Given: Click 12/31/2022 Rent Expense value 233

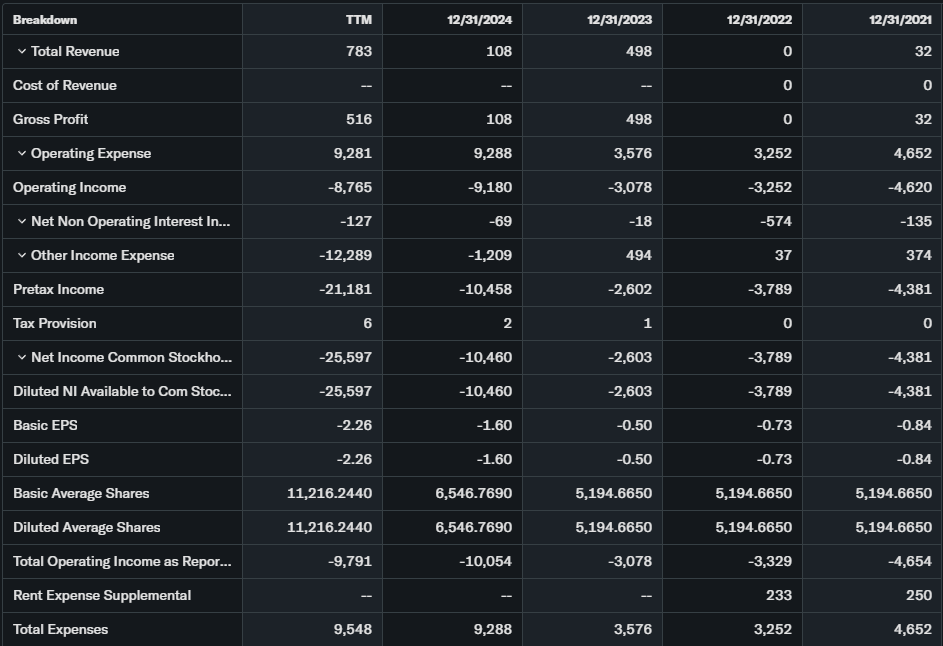Looking at the screenshot, I should [x=778, y=596].
